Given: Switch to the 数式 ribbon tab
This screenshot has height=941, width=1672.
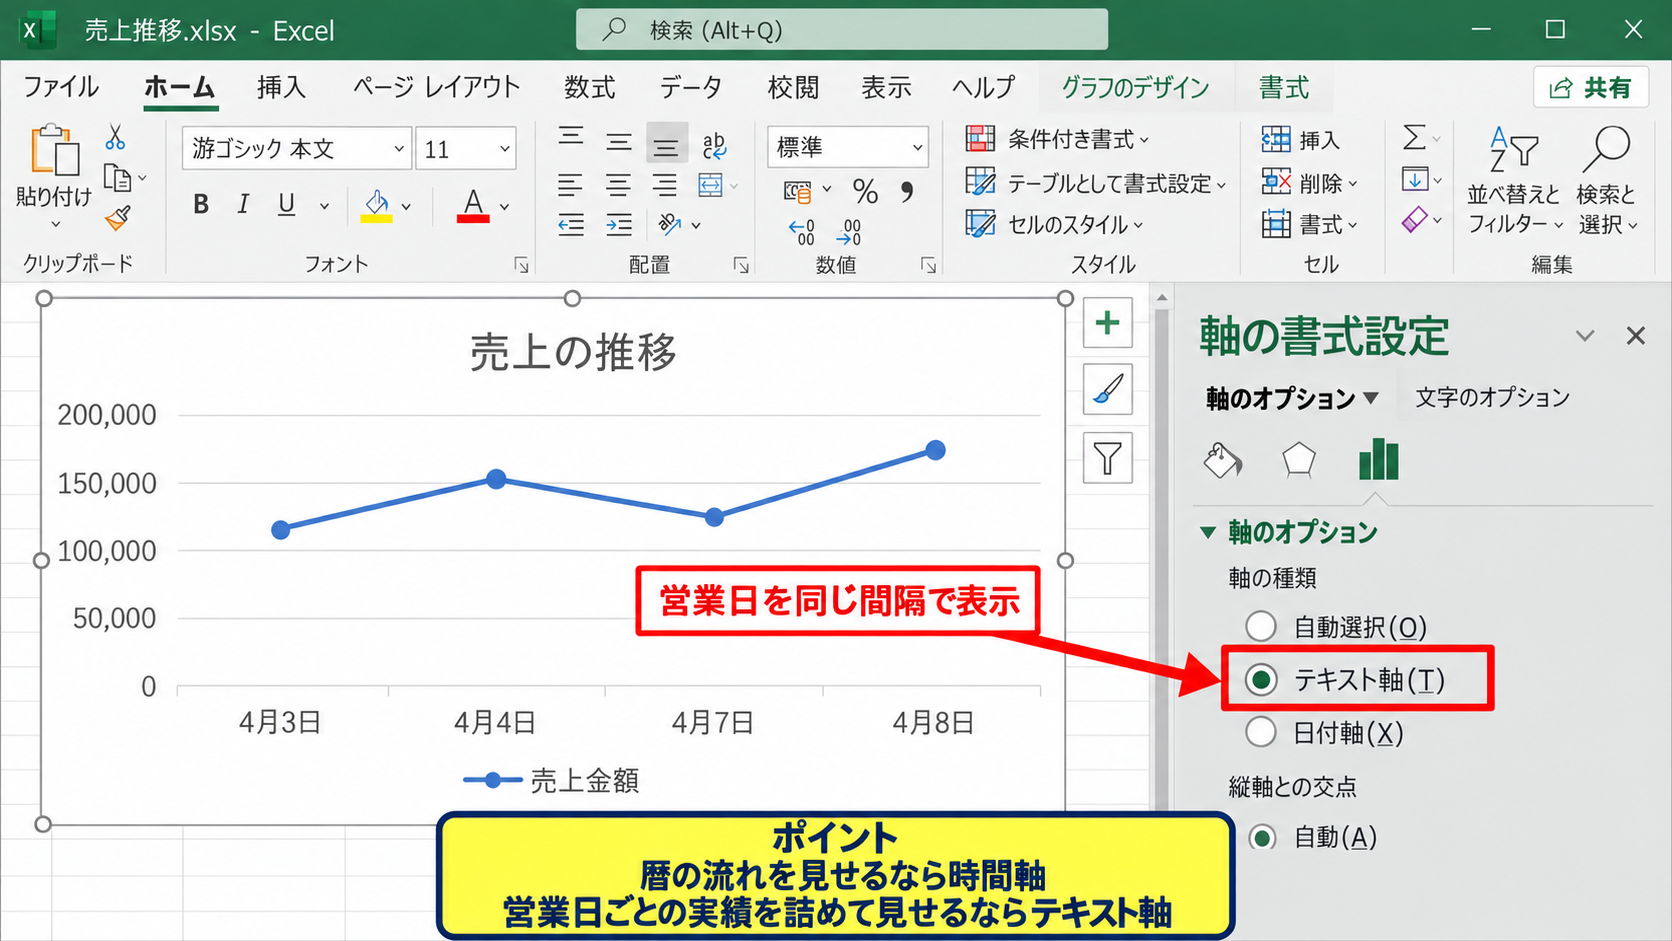Looking at the screenshot, I should pyautogui.click(x=589, y=88).
